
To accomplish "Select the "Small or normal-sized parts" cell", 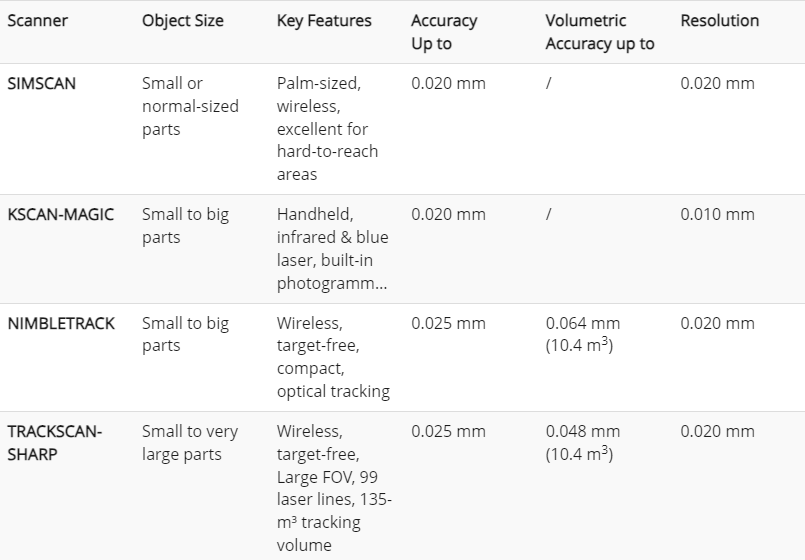I will [190, 106].
